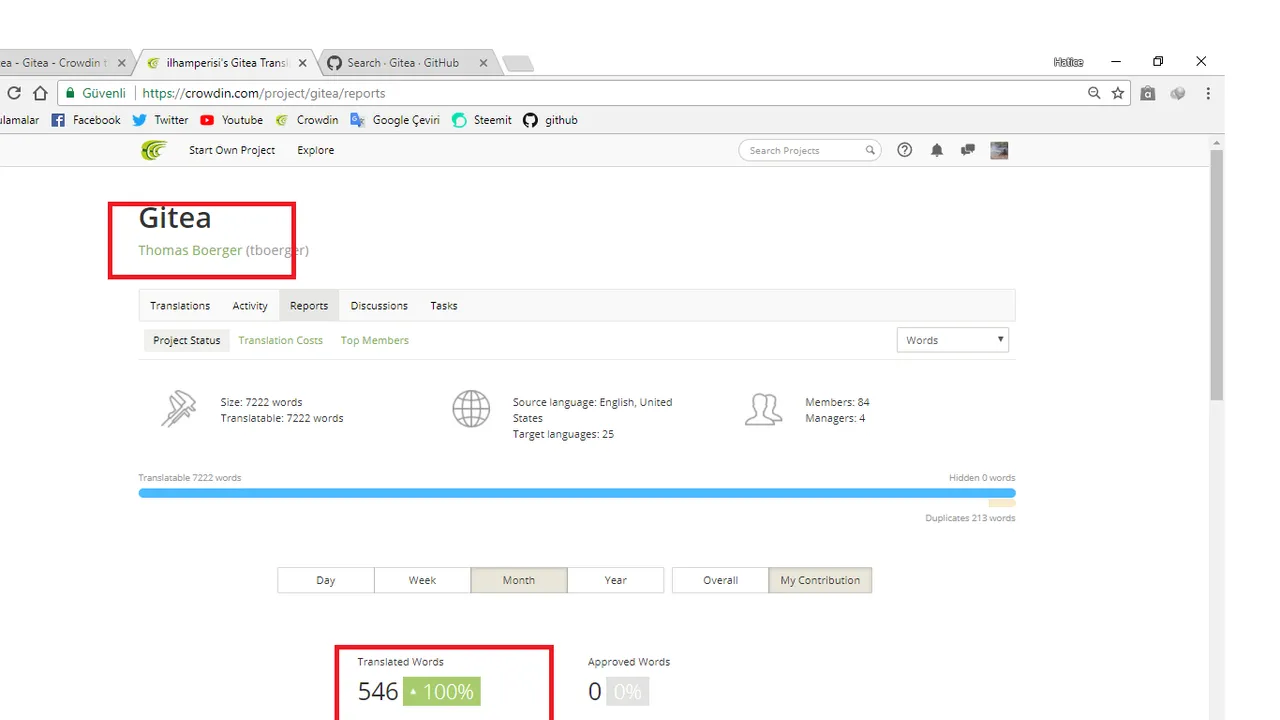Click the magnifier icon in Search Projects
The height and width of the screenshot is (720, 1280).
click(870, 151)
